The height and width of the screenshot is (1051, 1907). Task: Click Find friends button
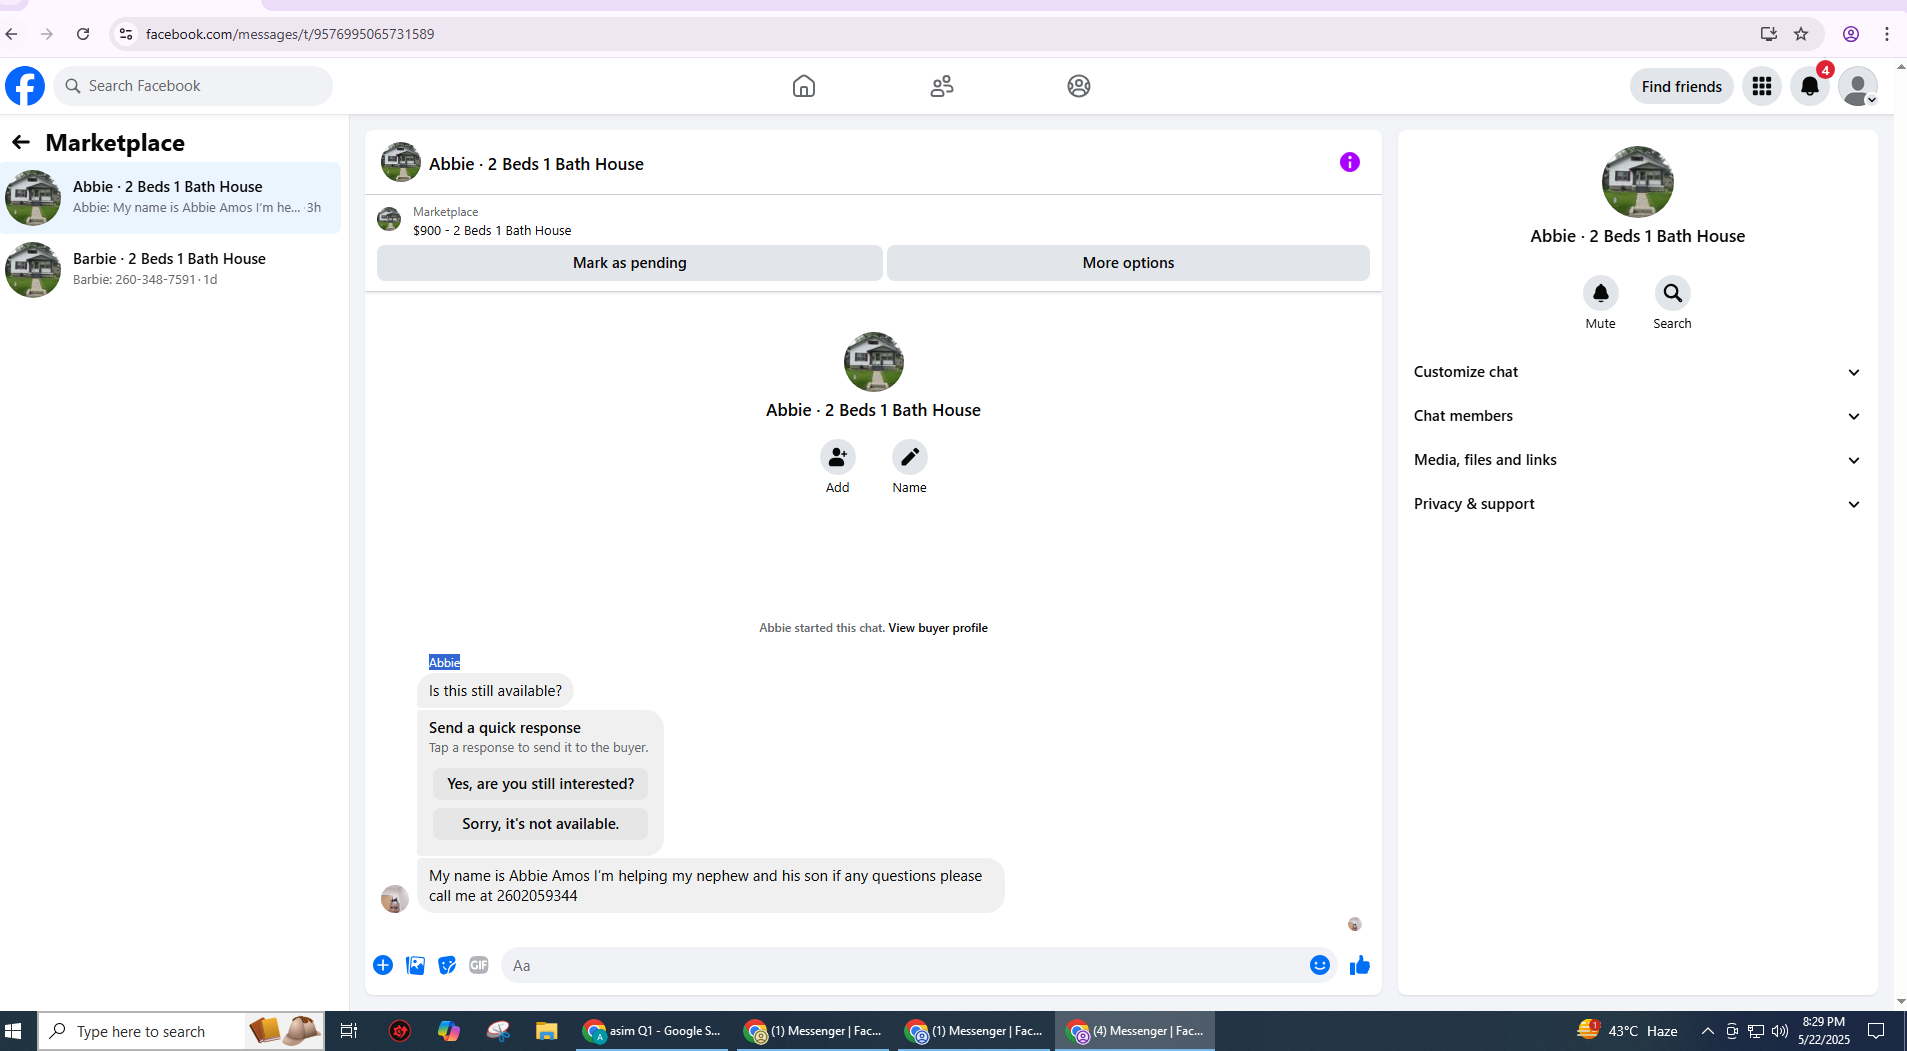pyautogui.click(x=1682, y=86)
